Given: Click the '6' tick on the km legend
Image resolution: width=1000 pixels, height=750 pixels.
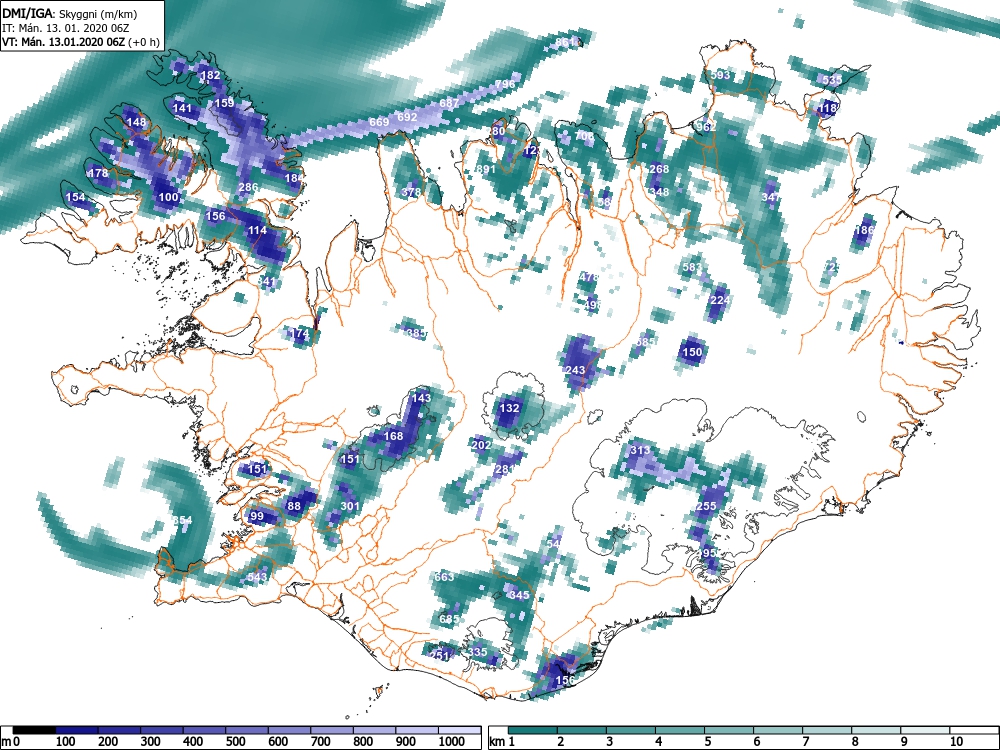Looking at the screenshot, I should click(757, 742).
